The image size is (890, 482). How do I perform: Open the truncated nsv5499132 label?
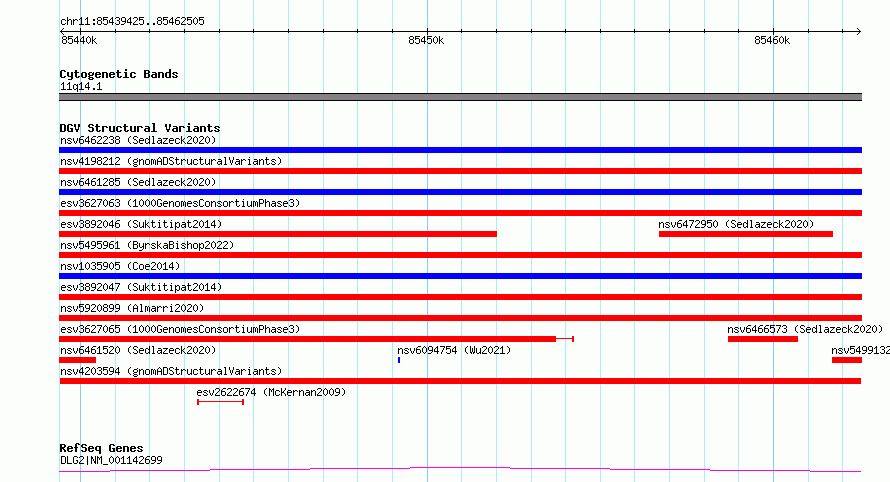tap(860, 350)
